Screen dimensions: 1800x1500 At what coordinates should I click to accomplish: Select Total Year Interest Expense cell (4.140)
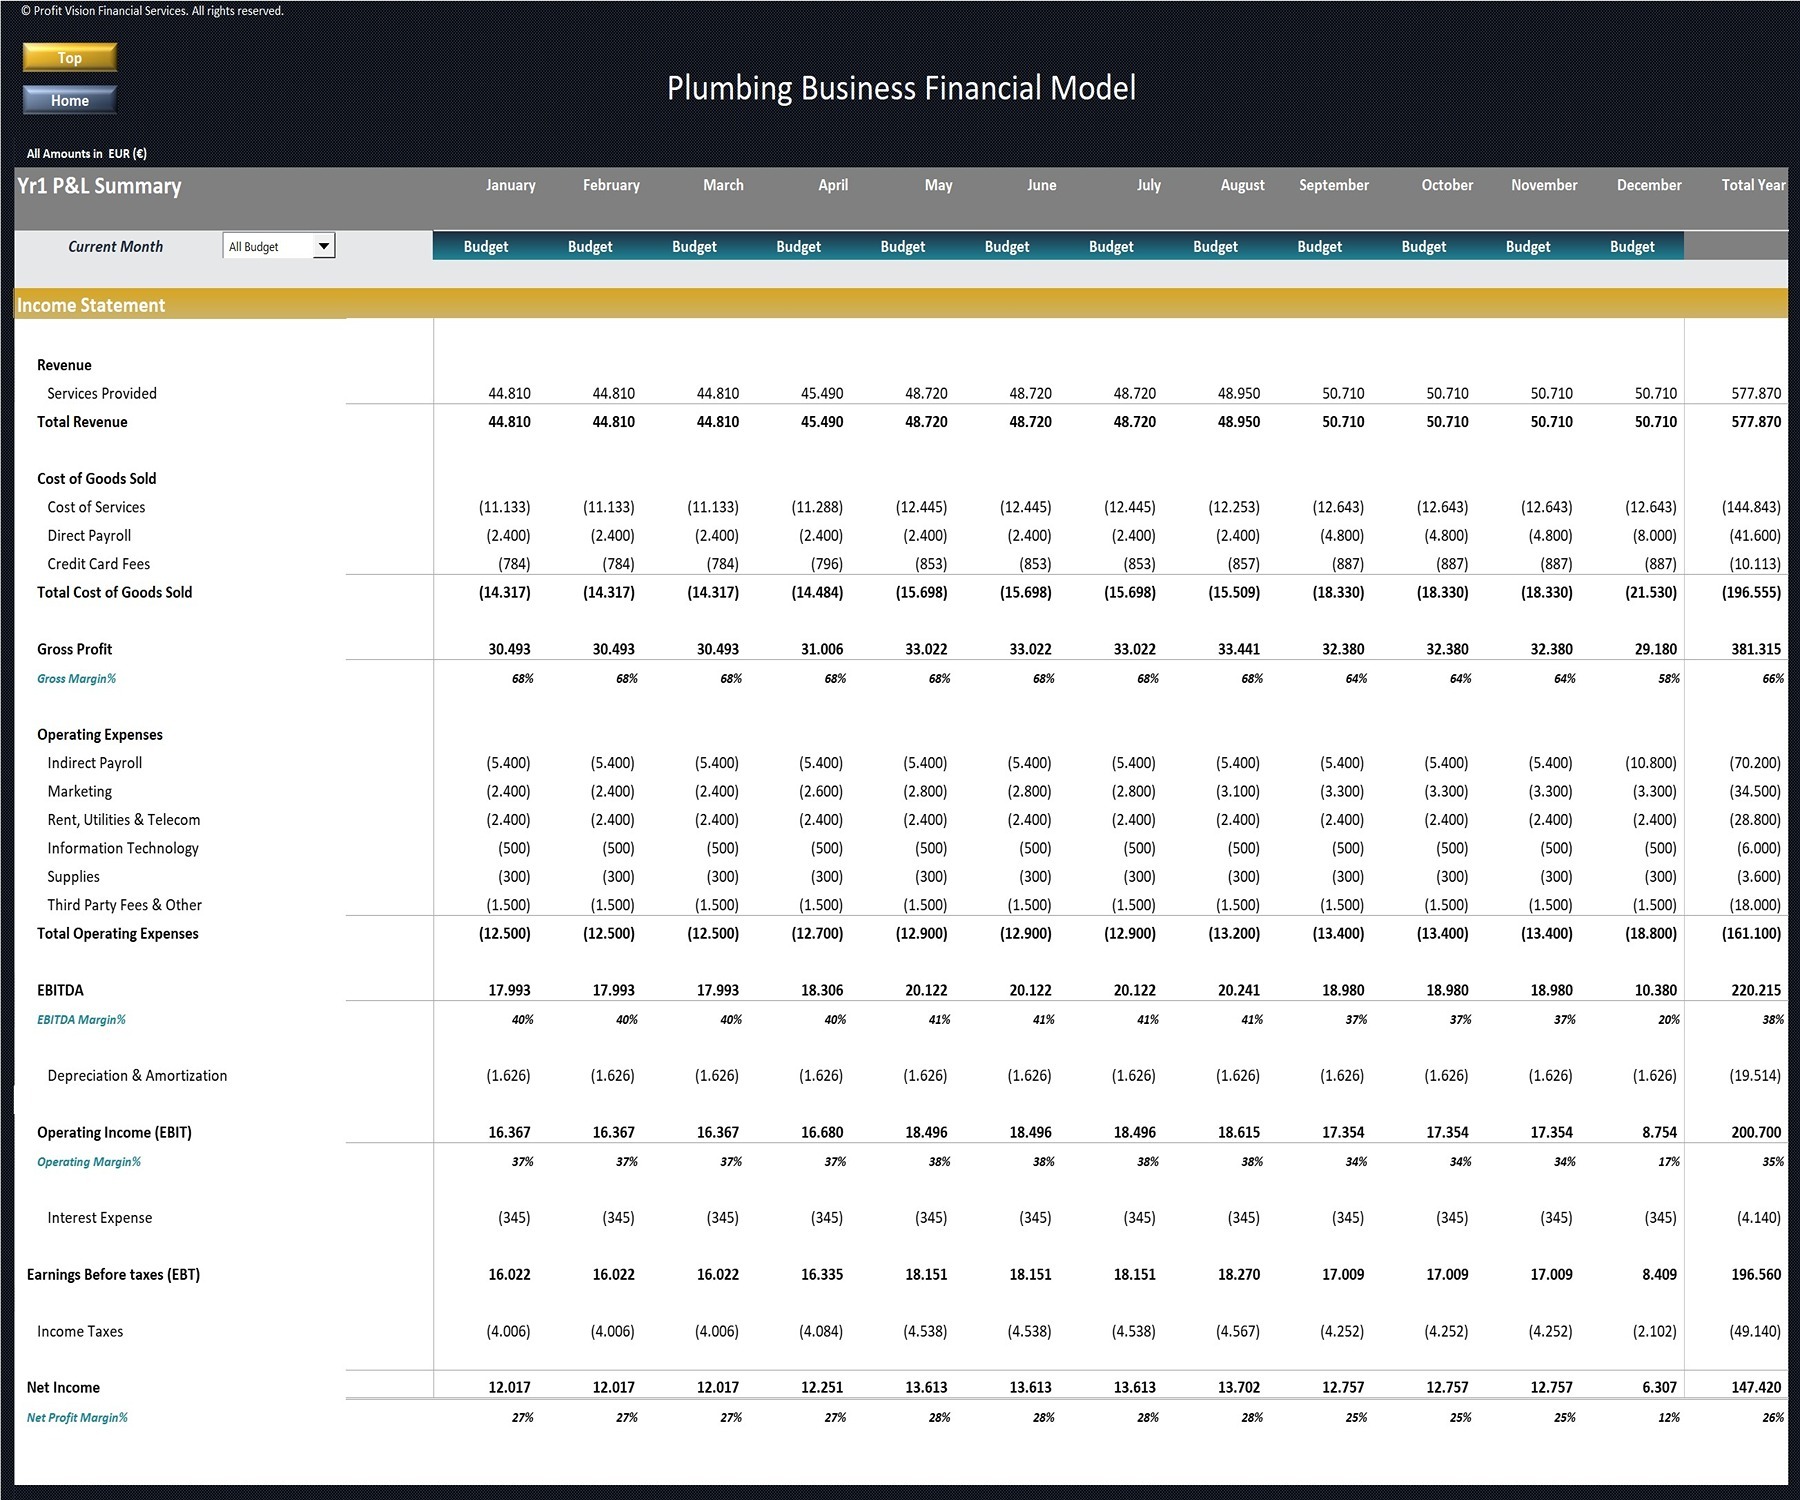(1759, 1217)
